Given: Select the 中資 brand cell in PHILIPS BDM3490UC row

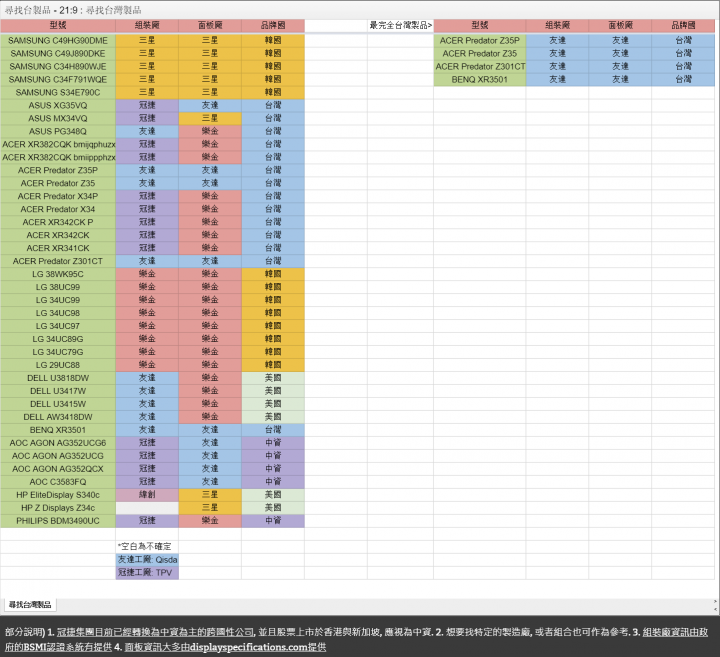Looking at the screenshot, I should pos(273,521).
